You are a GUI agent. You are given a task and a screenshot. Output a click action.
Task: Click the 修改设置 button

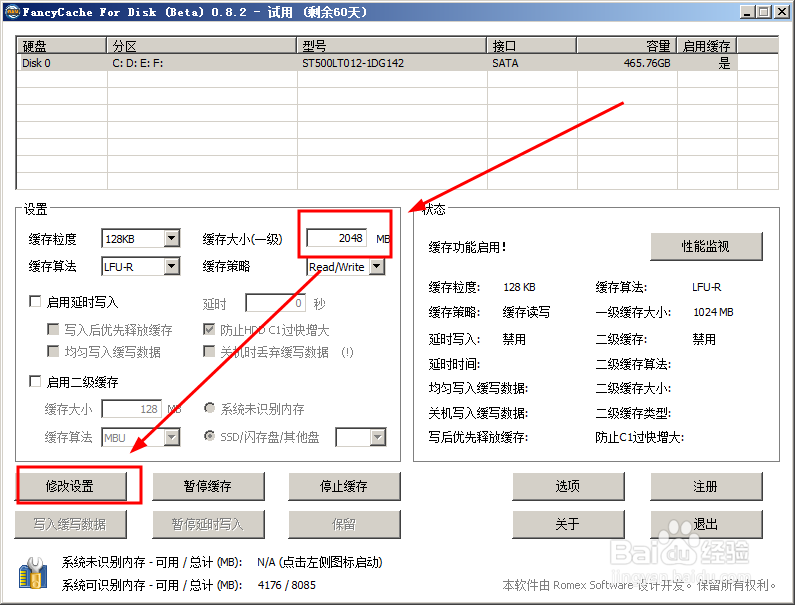coord(70,486)
